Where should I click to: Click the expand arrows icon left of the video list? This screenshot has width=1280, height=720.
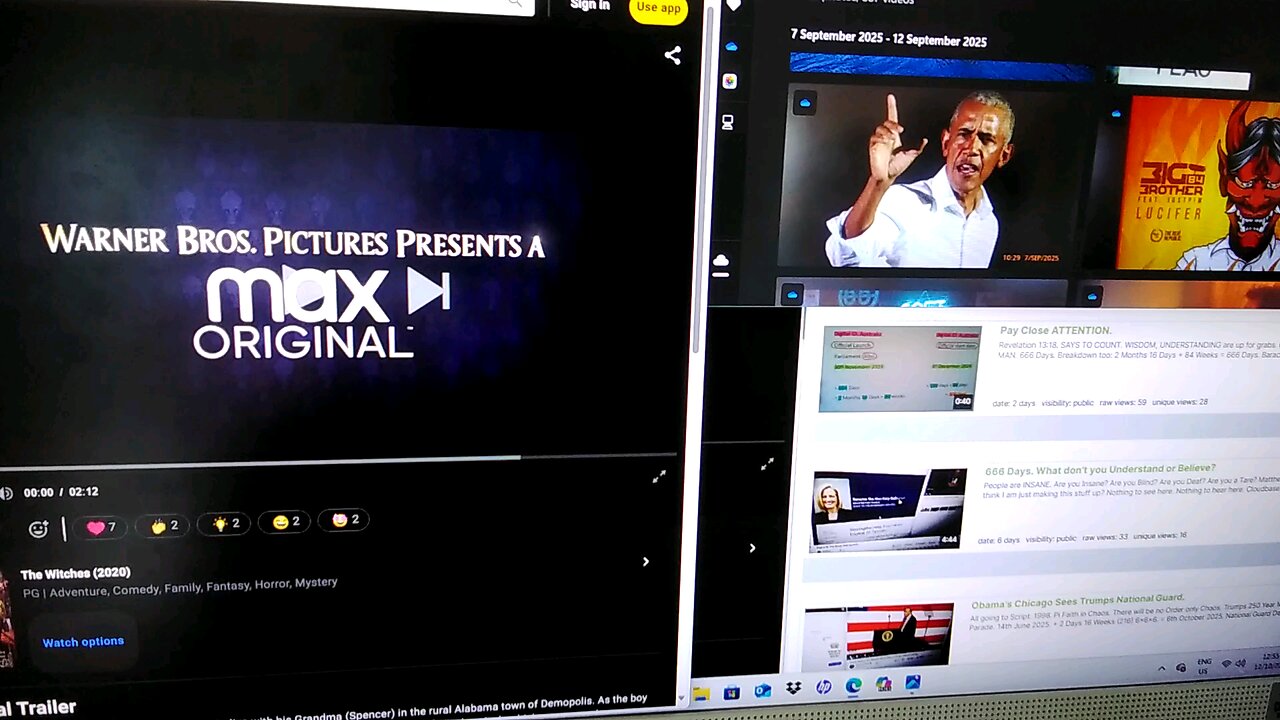tap(767, 464)
